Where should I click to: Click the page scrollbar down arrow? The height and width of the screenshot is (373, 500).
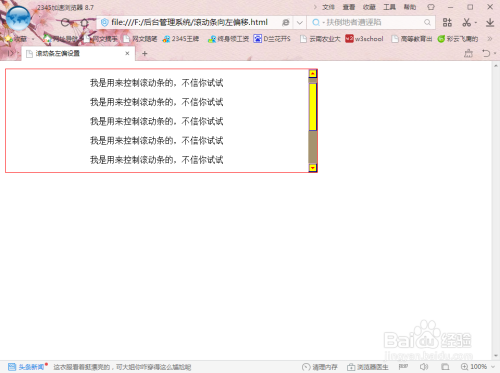click(496, 356)
